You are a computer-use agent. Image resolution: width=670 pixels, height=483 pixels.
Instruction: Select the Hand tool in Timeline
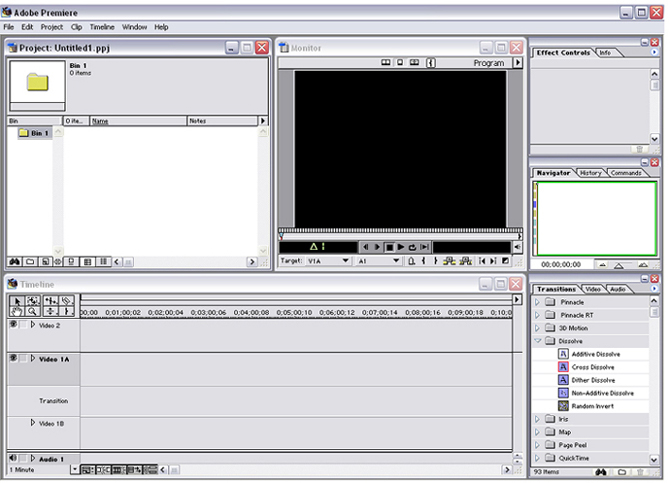pyautogui.click(x=17, y=312)
